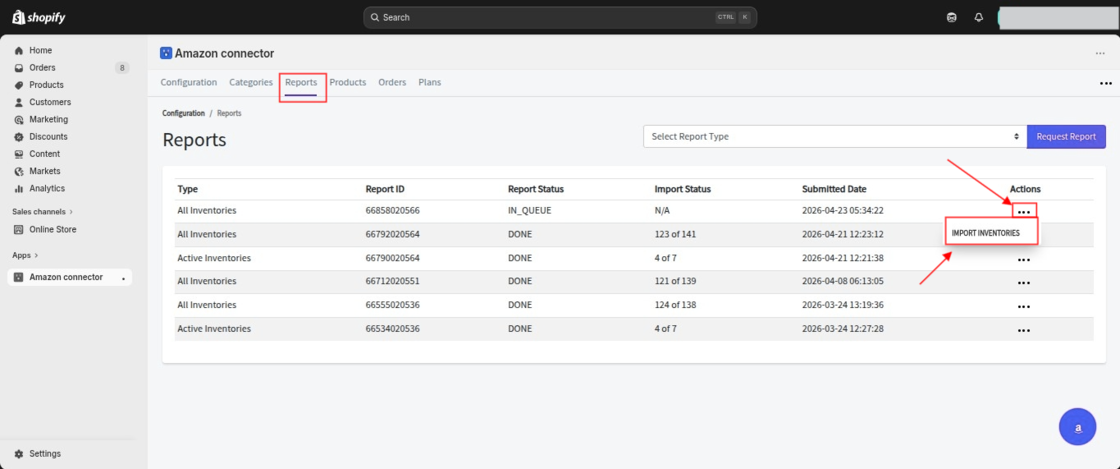Open Orders from the sidebar
The height and width of the screenshot is (469, 1120).
click(x=42, y=68)
